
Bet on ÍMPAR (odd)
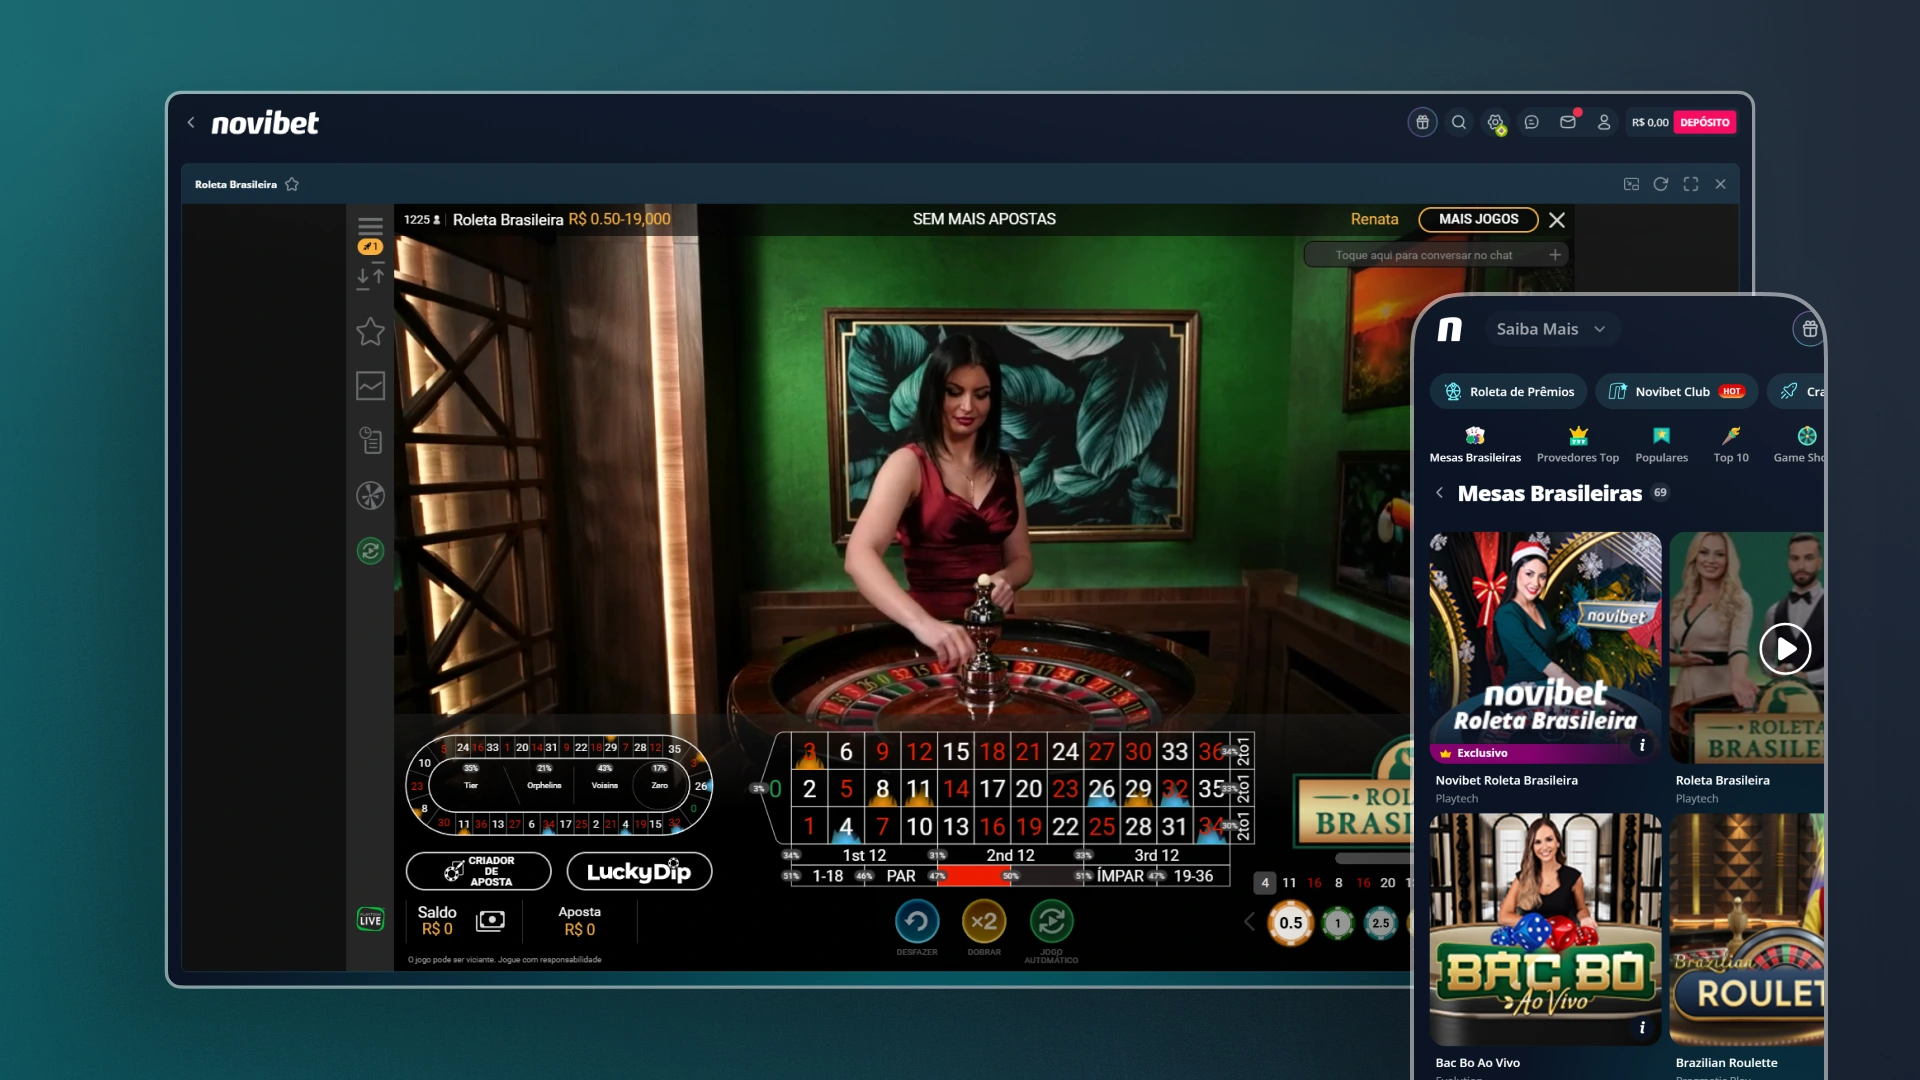[x=1120, y=876]
